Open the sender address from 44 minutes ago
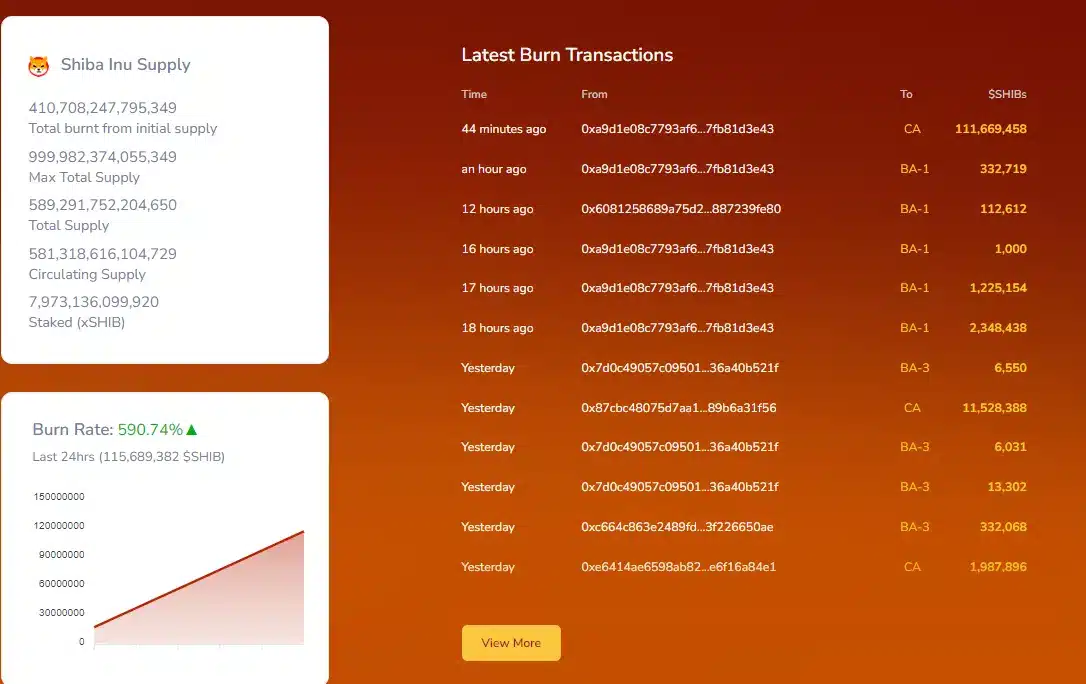Screen dimensions: 1086x684 click(x=677, y=129)
